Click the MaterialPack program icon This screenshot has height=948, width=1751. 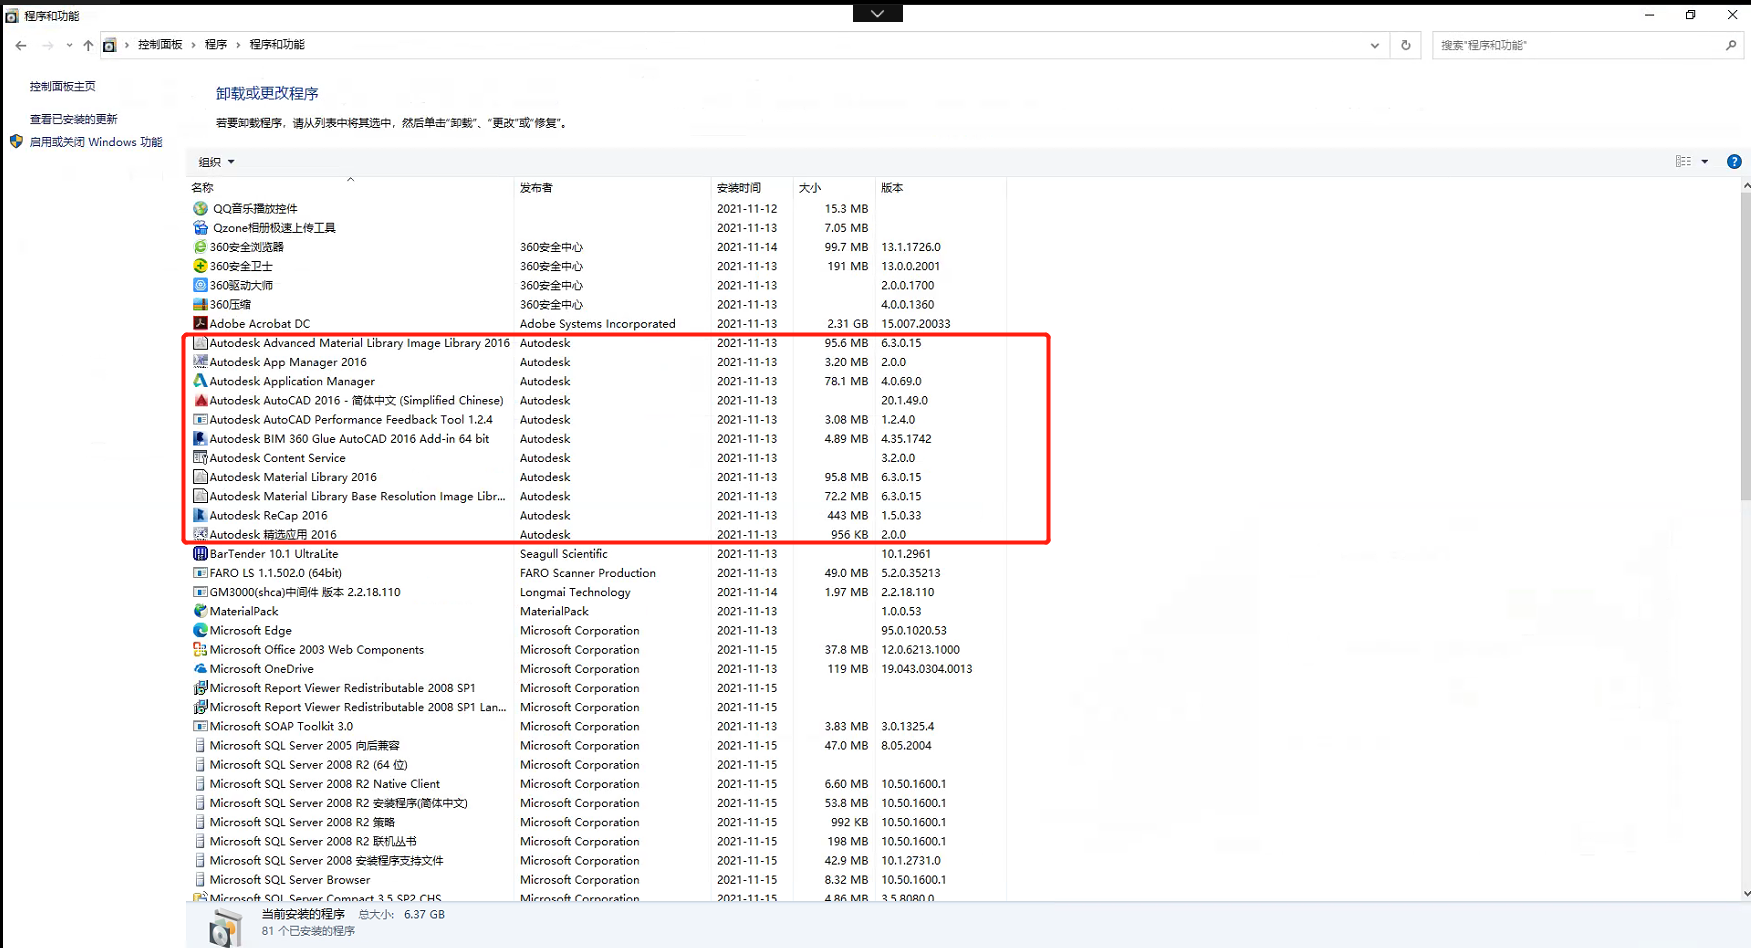200,611
